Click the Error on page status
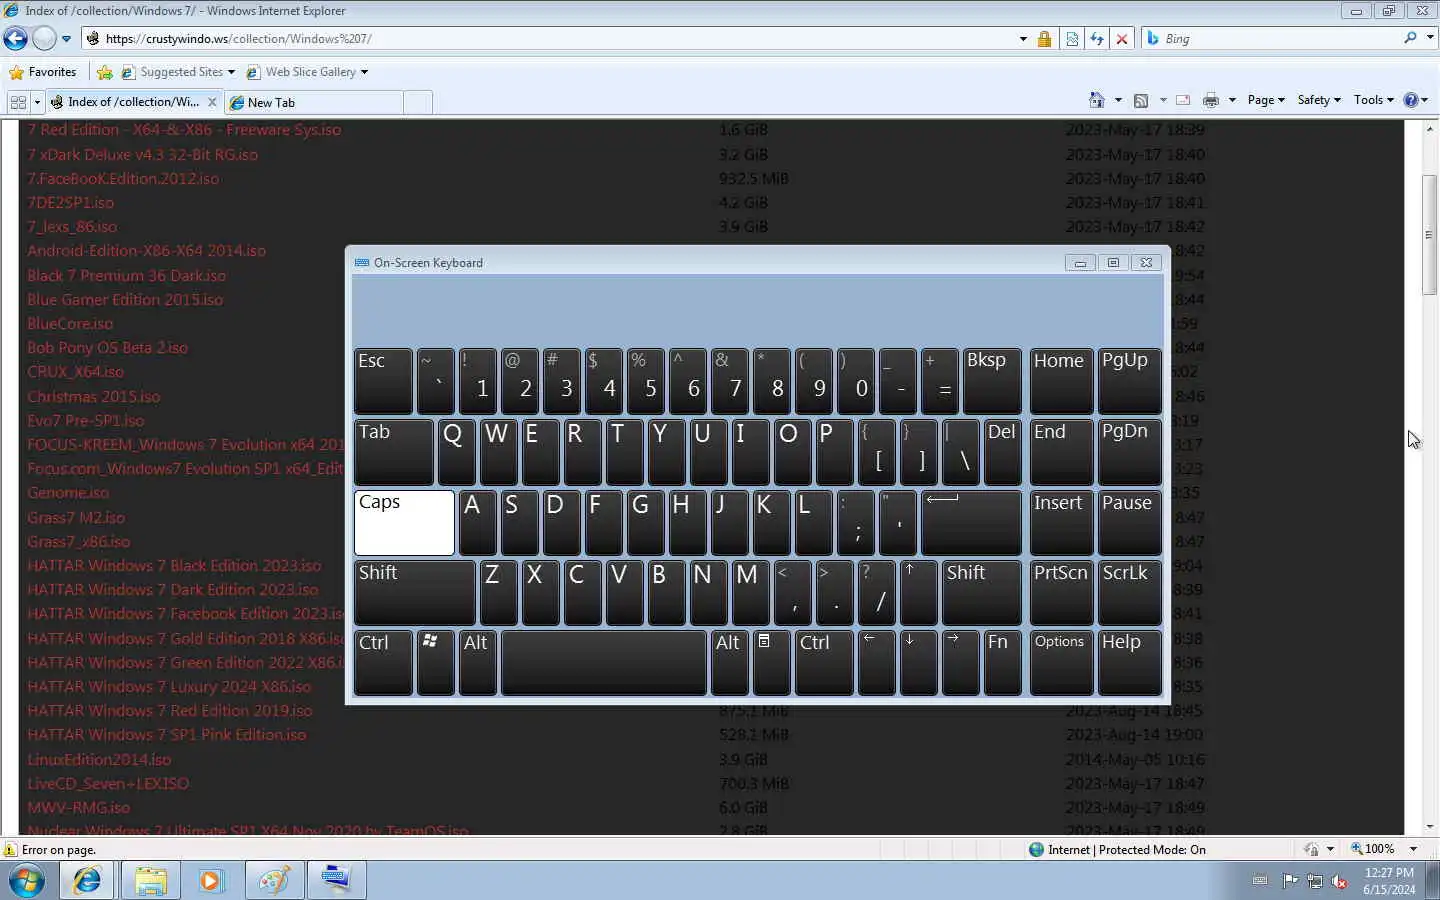 point(50,850)
